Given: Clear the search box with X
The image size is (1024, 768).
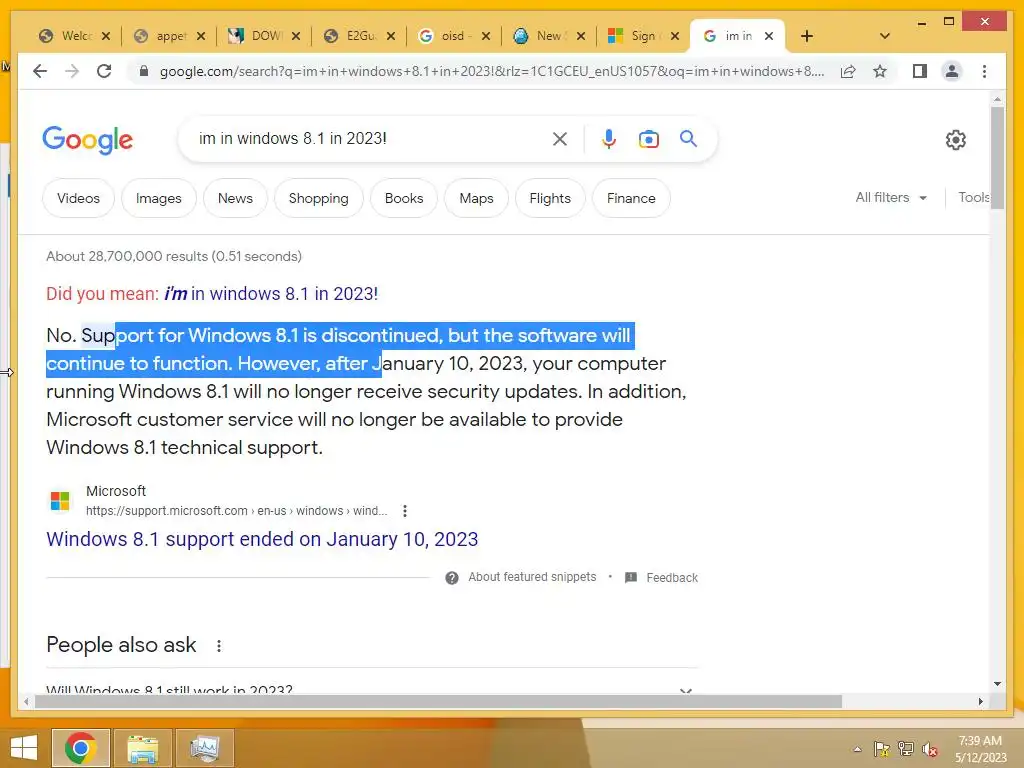Looking at the screenshot, I should point(560,138).
